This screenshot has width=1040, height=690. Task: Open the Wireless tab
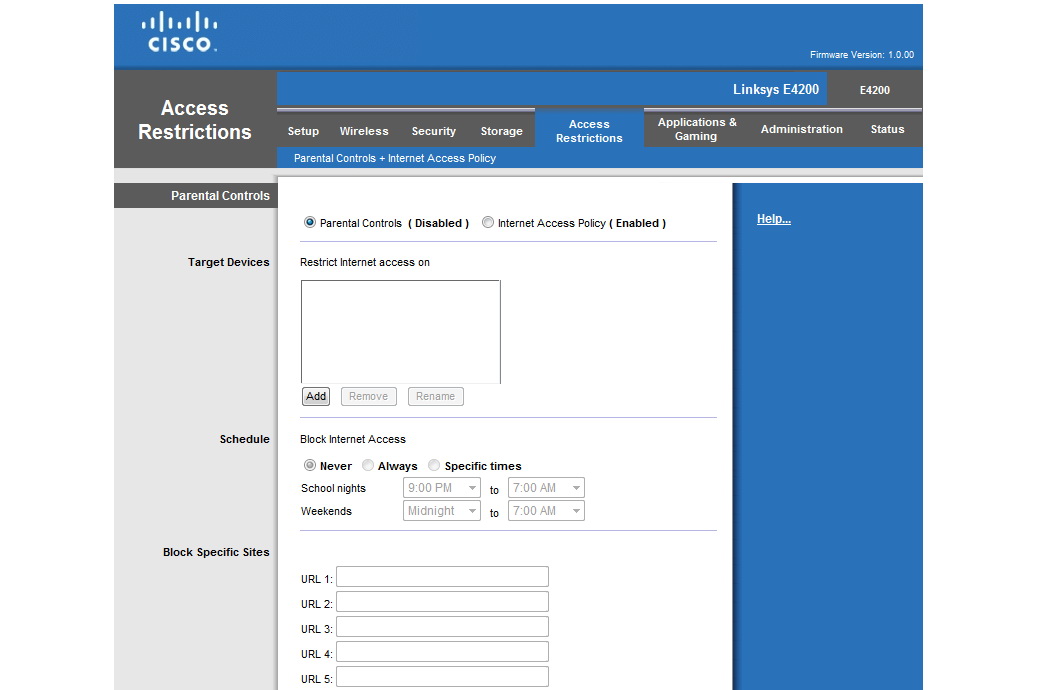pos(364,131)
